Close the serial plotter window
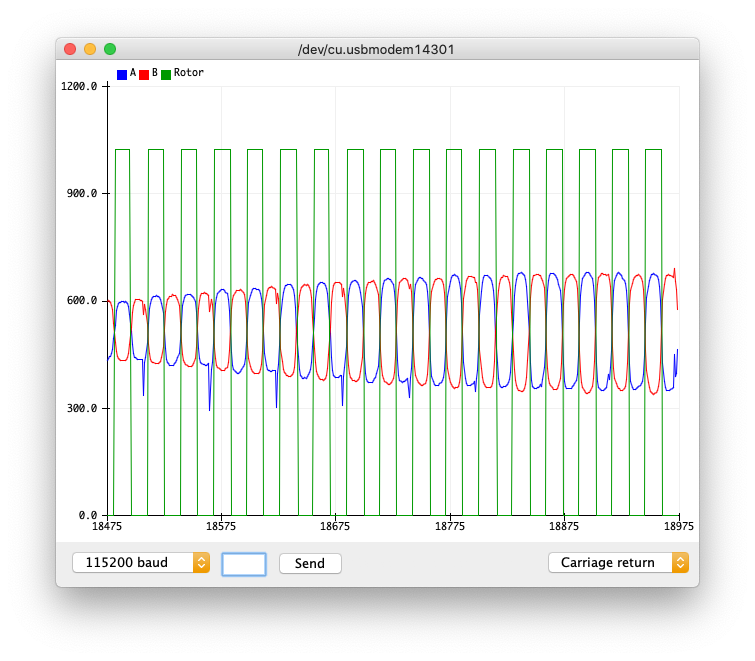Screen dimensions: 755x661 click(x=70, y=49)
